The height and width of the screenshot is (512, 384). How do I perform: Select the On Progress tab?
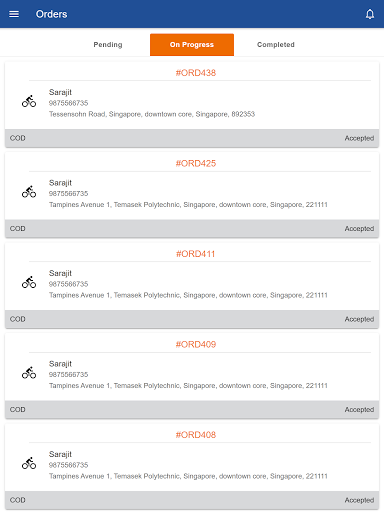pyautogui.click(x=192, y=45)
